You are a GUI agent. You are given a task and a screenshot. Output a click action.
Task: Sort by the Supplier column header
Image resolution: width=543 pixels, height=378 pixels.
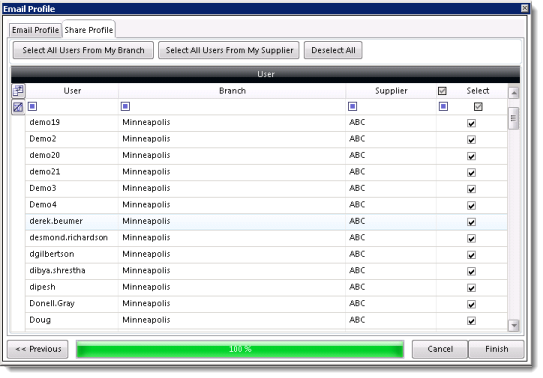pyautogui.click(x=391, y=91)
